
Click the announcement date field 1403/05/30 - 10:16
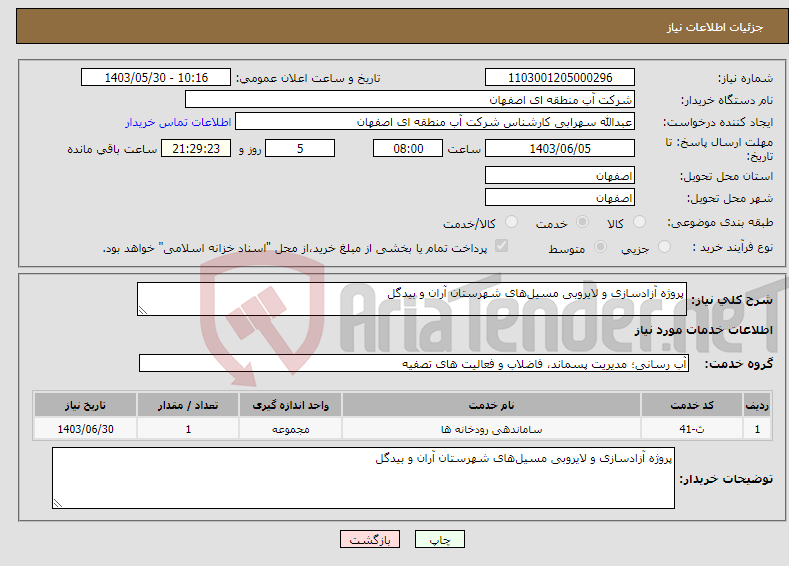[x=156, y=77]
